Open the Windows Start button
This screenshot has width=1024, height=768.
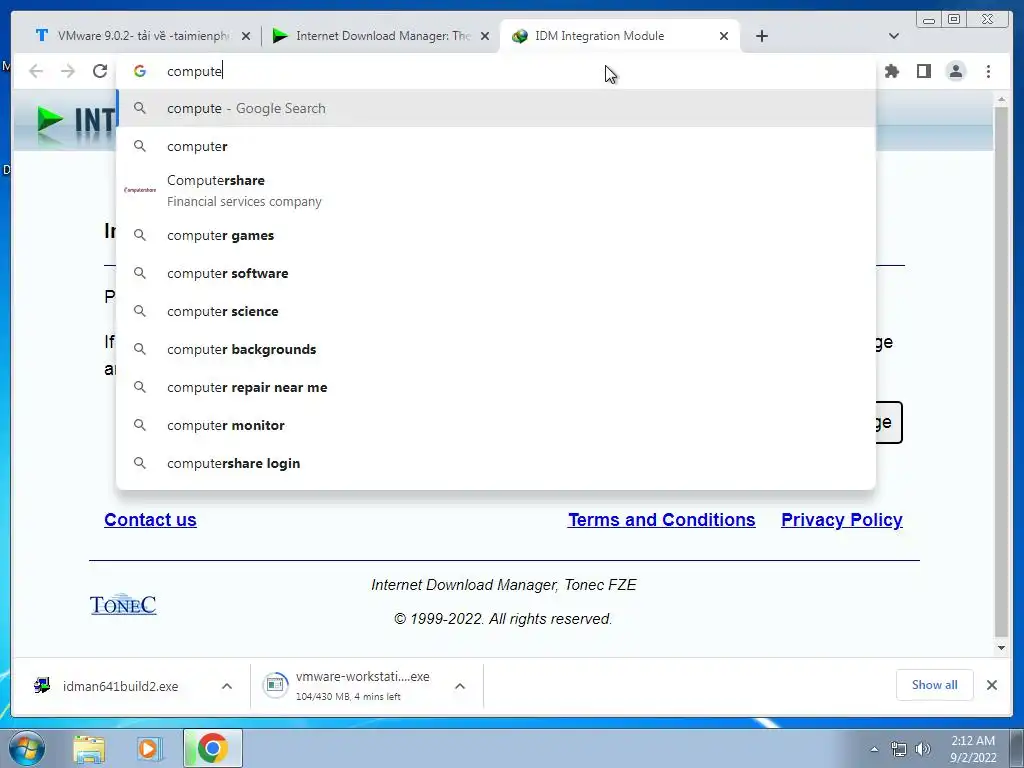pyautogui.click(x=26, y=748)
